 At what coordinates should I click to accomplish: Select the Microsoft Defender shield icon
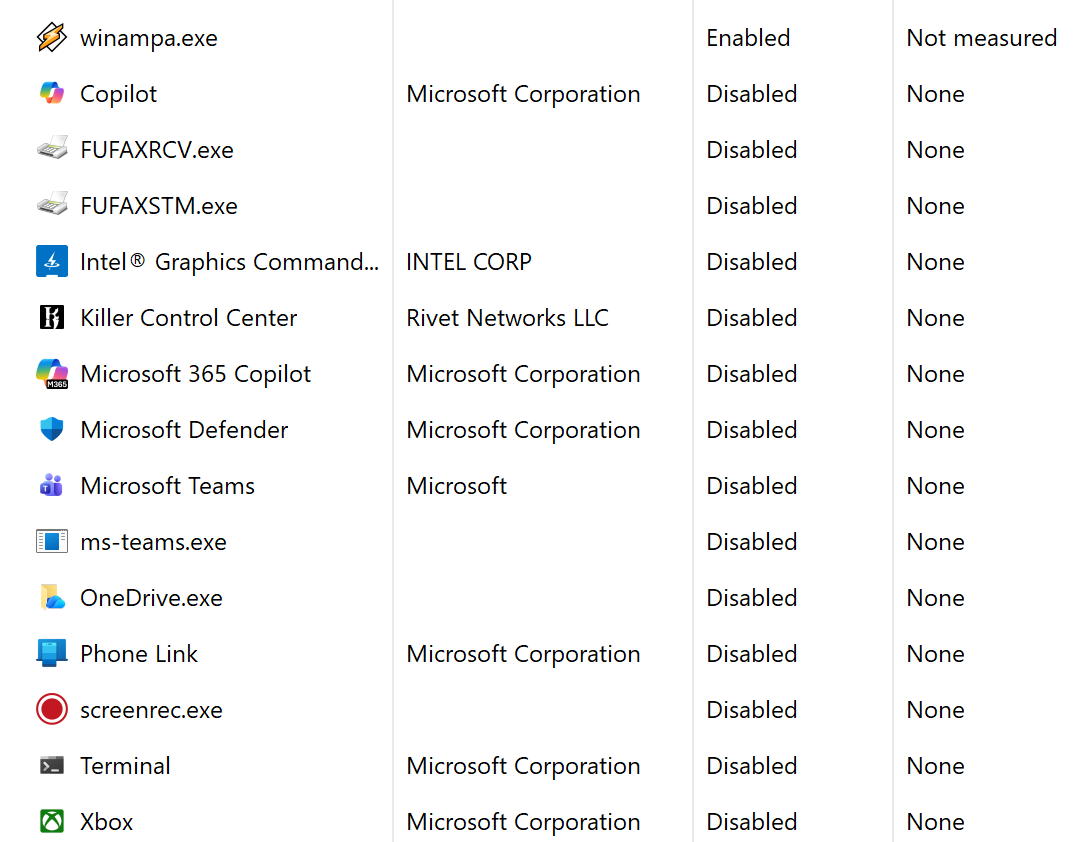tap(51, 430)
